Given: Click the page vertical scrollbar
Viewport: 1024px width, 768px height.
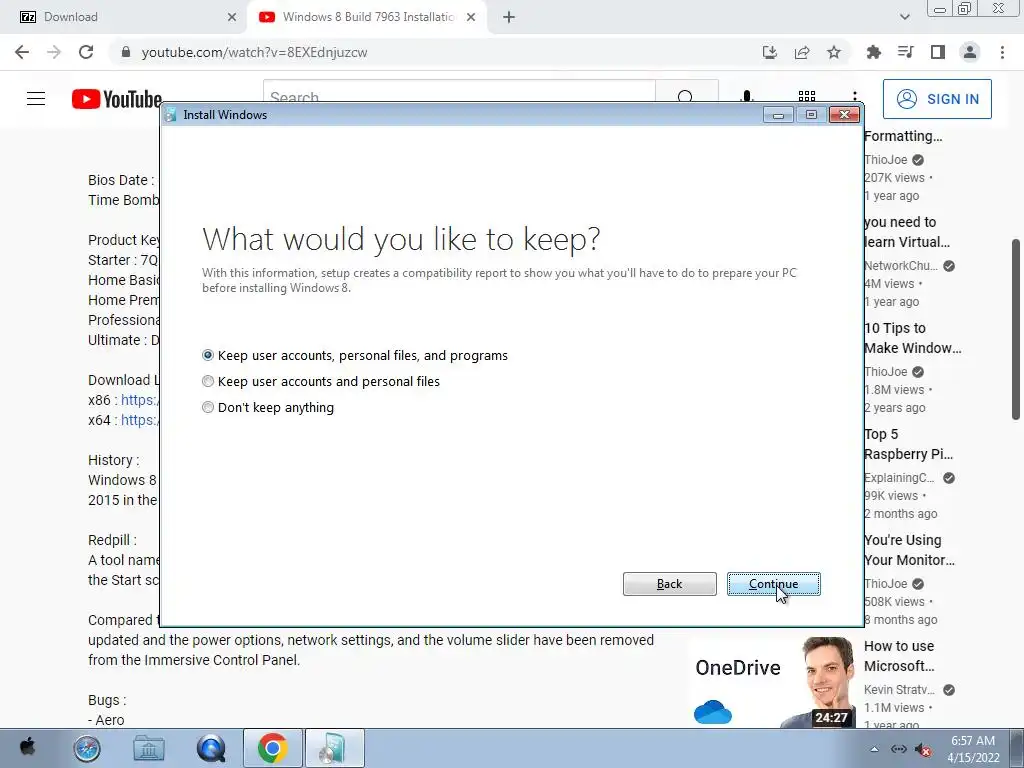Looking at the screenshot, I should pos(1016,329).
